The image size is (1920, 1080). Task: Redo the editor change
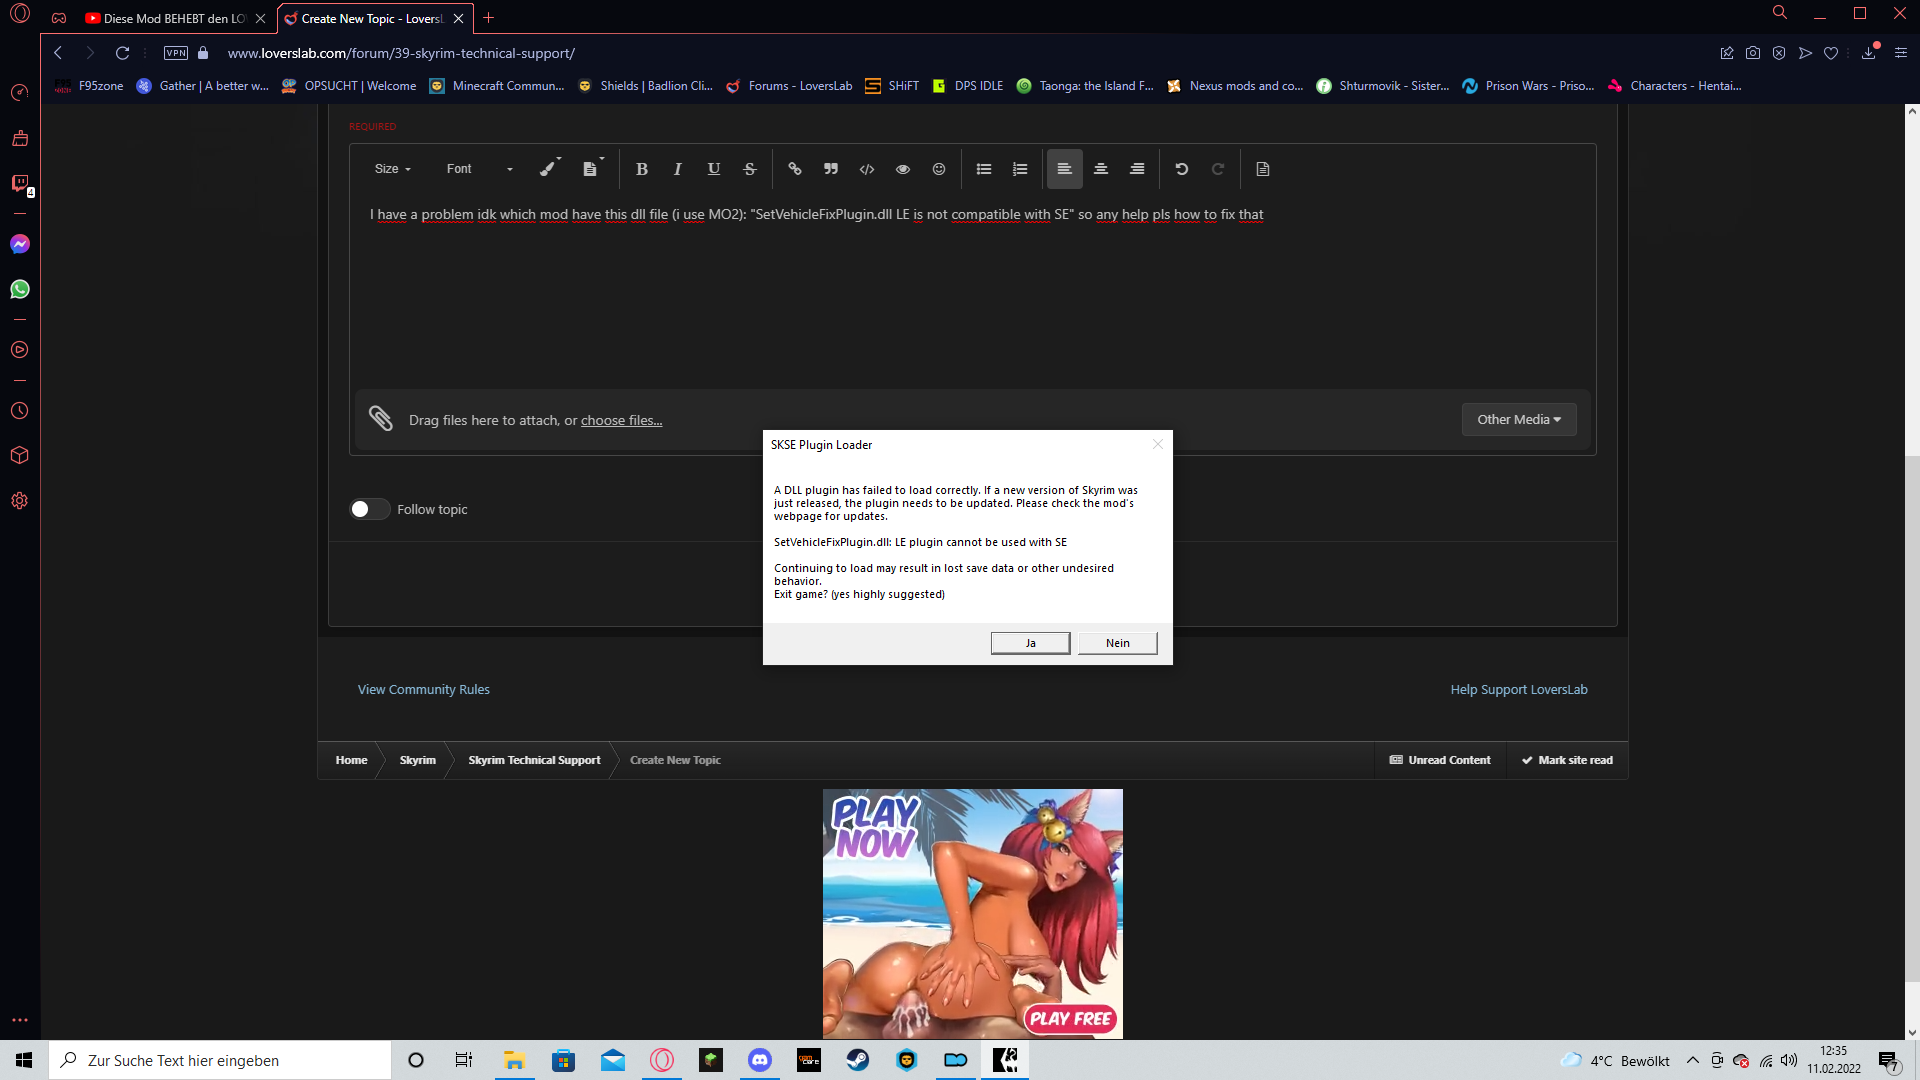point(1218,169)
